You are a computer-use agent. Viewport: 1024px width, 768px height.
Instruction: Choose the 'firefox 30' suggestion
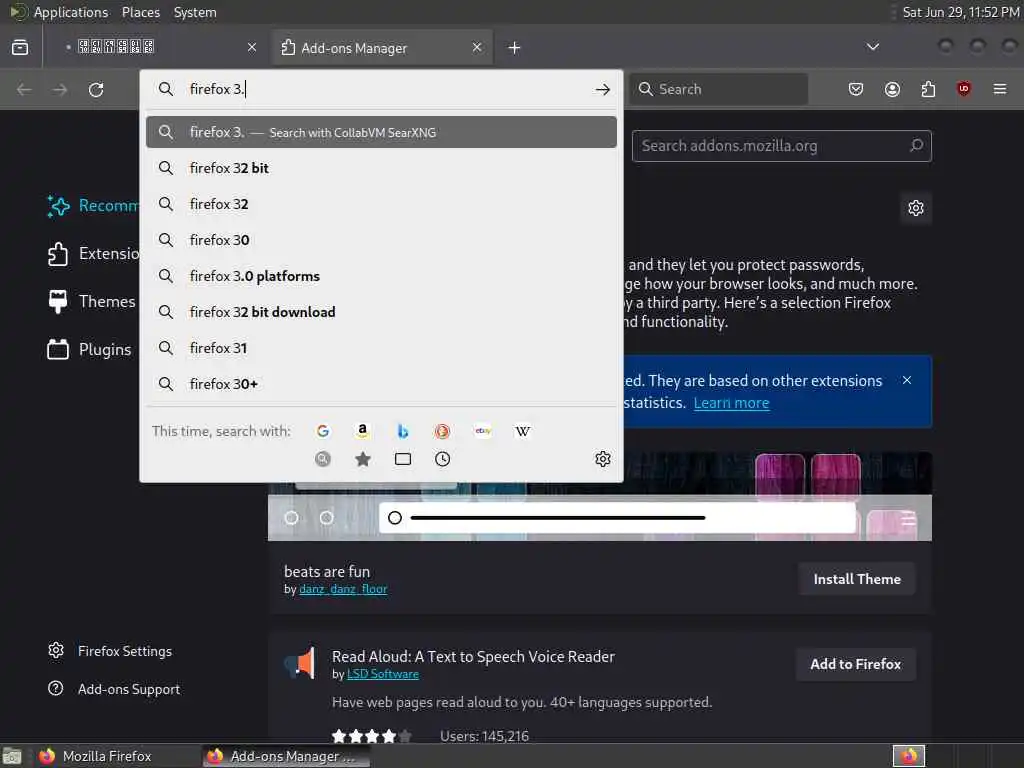point(381,240)
